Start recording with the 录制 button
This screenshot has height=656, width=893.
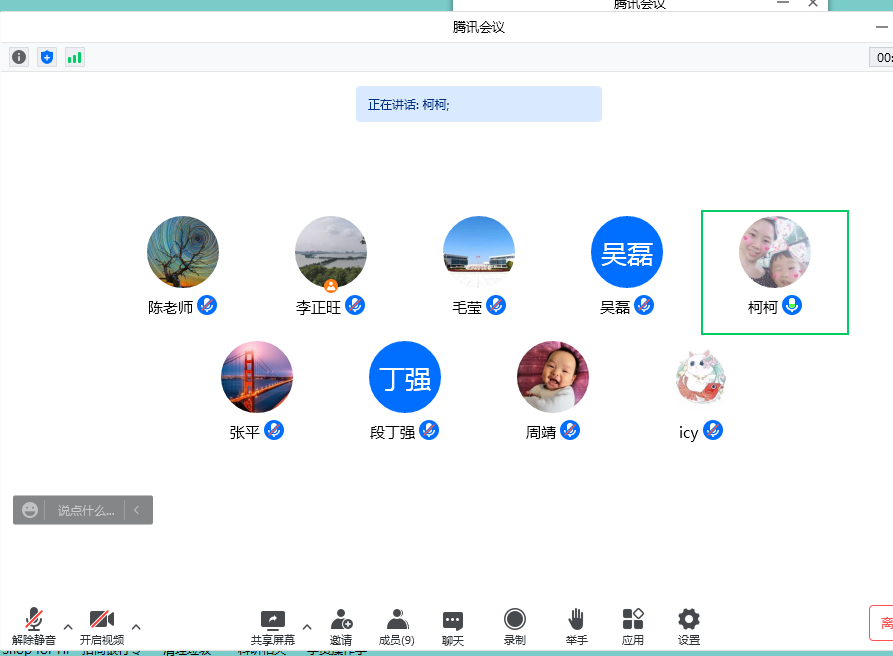[515, 626]
